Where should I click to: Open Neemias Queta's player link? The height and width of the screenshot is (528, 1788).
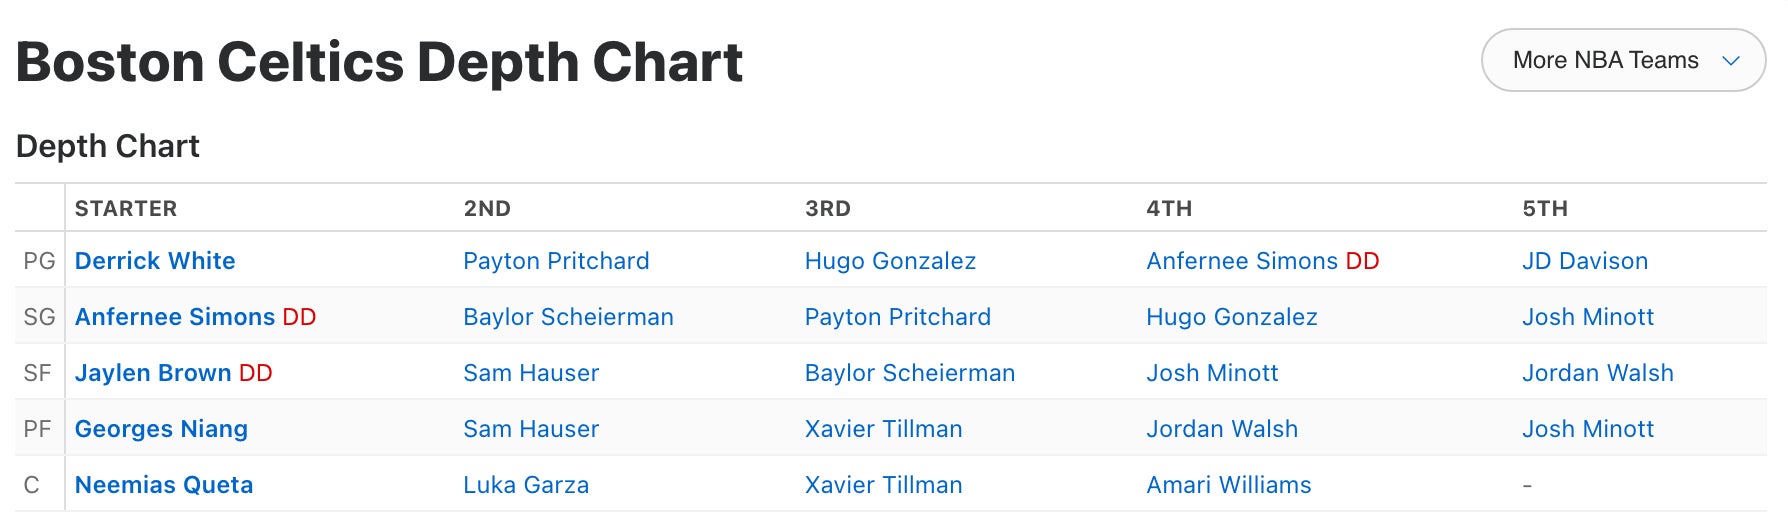[164, 485]
